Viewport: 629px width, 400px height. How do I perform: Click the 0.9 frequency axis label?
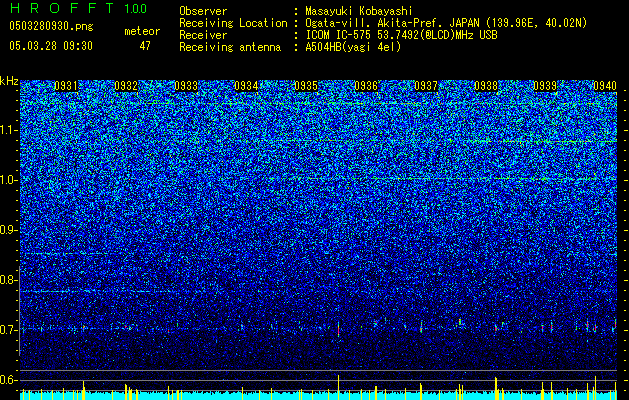click(8, 230)
